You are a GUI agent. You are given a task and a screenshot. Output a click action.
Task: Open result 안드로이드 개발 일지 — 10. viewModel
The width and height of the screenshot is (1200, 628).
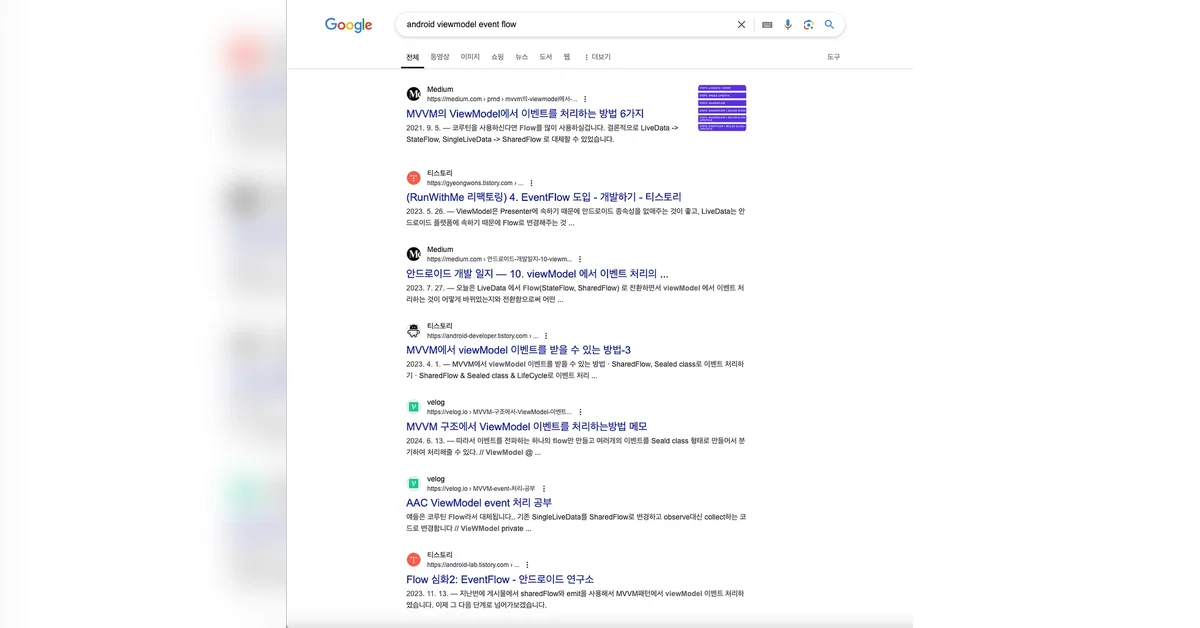click(537, 273)
